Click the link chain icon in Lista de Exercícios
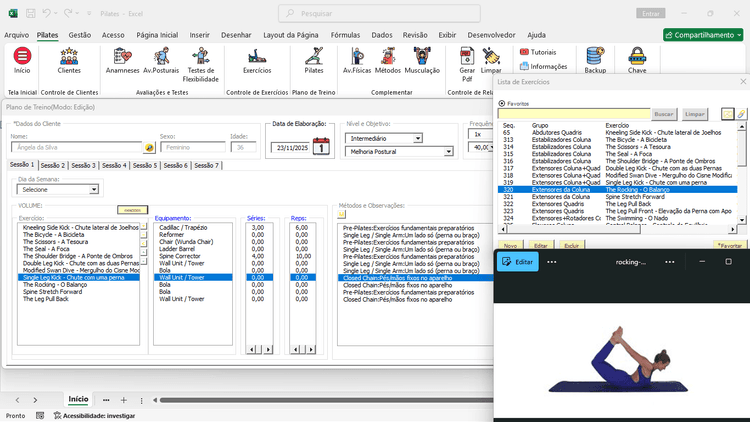 (x=741, y=114)
